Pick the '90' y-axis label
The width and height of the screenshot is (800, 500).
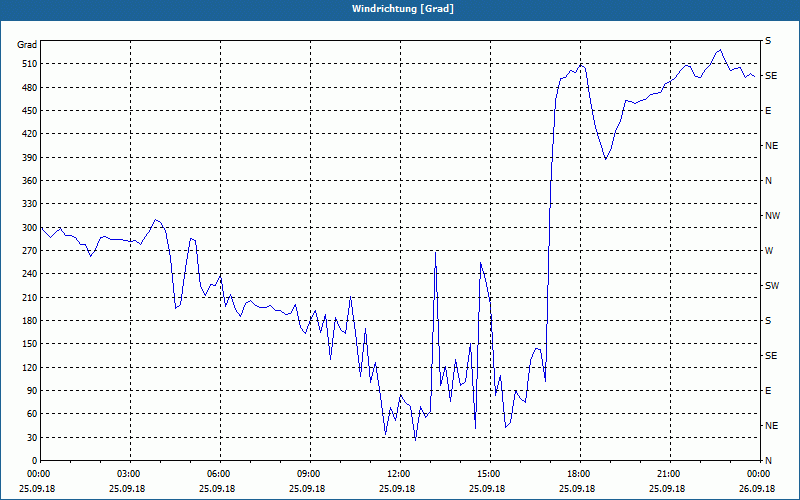tap(32, 391)
